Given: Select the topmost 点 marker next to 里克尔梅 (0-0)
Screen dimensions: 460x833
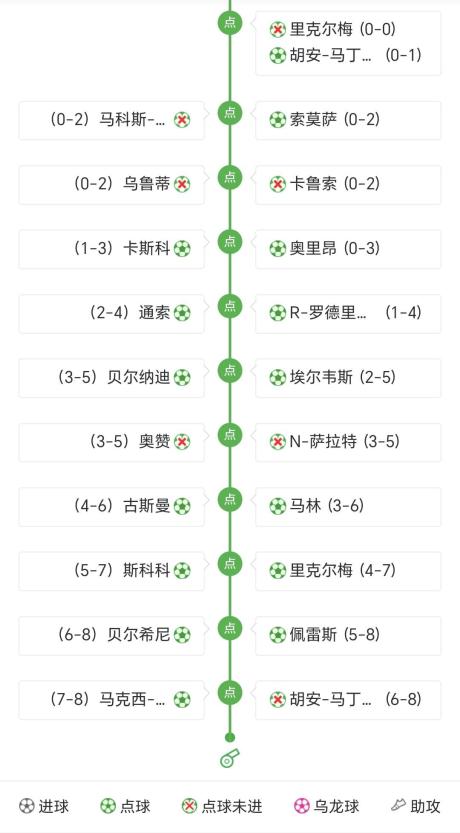Looking at the screenshot, I should tap(230, 23).
